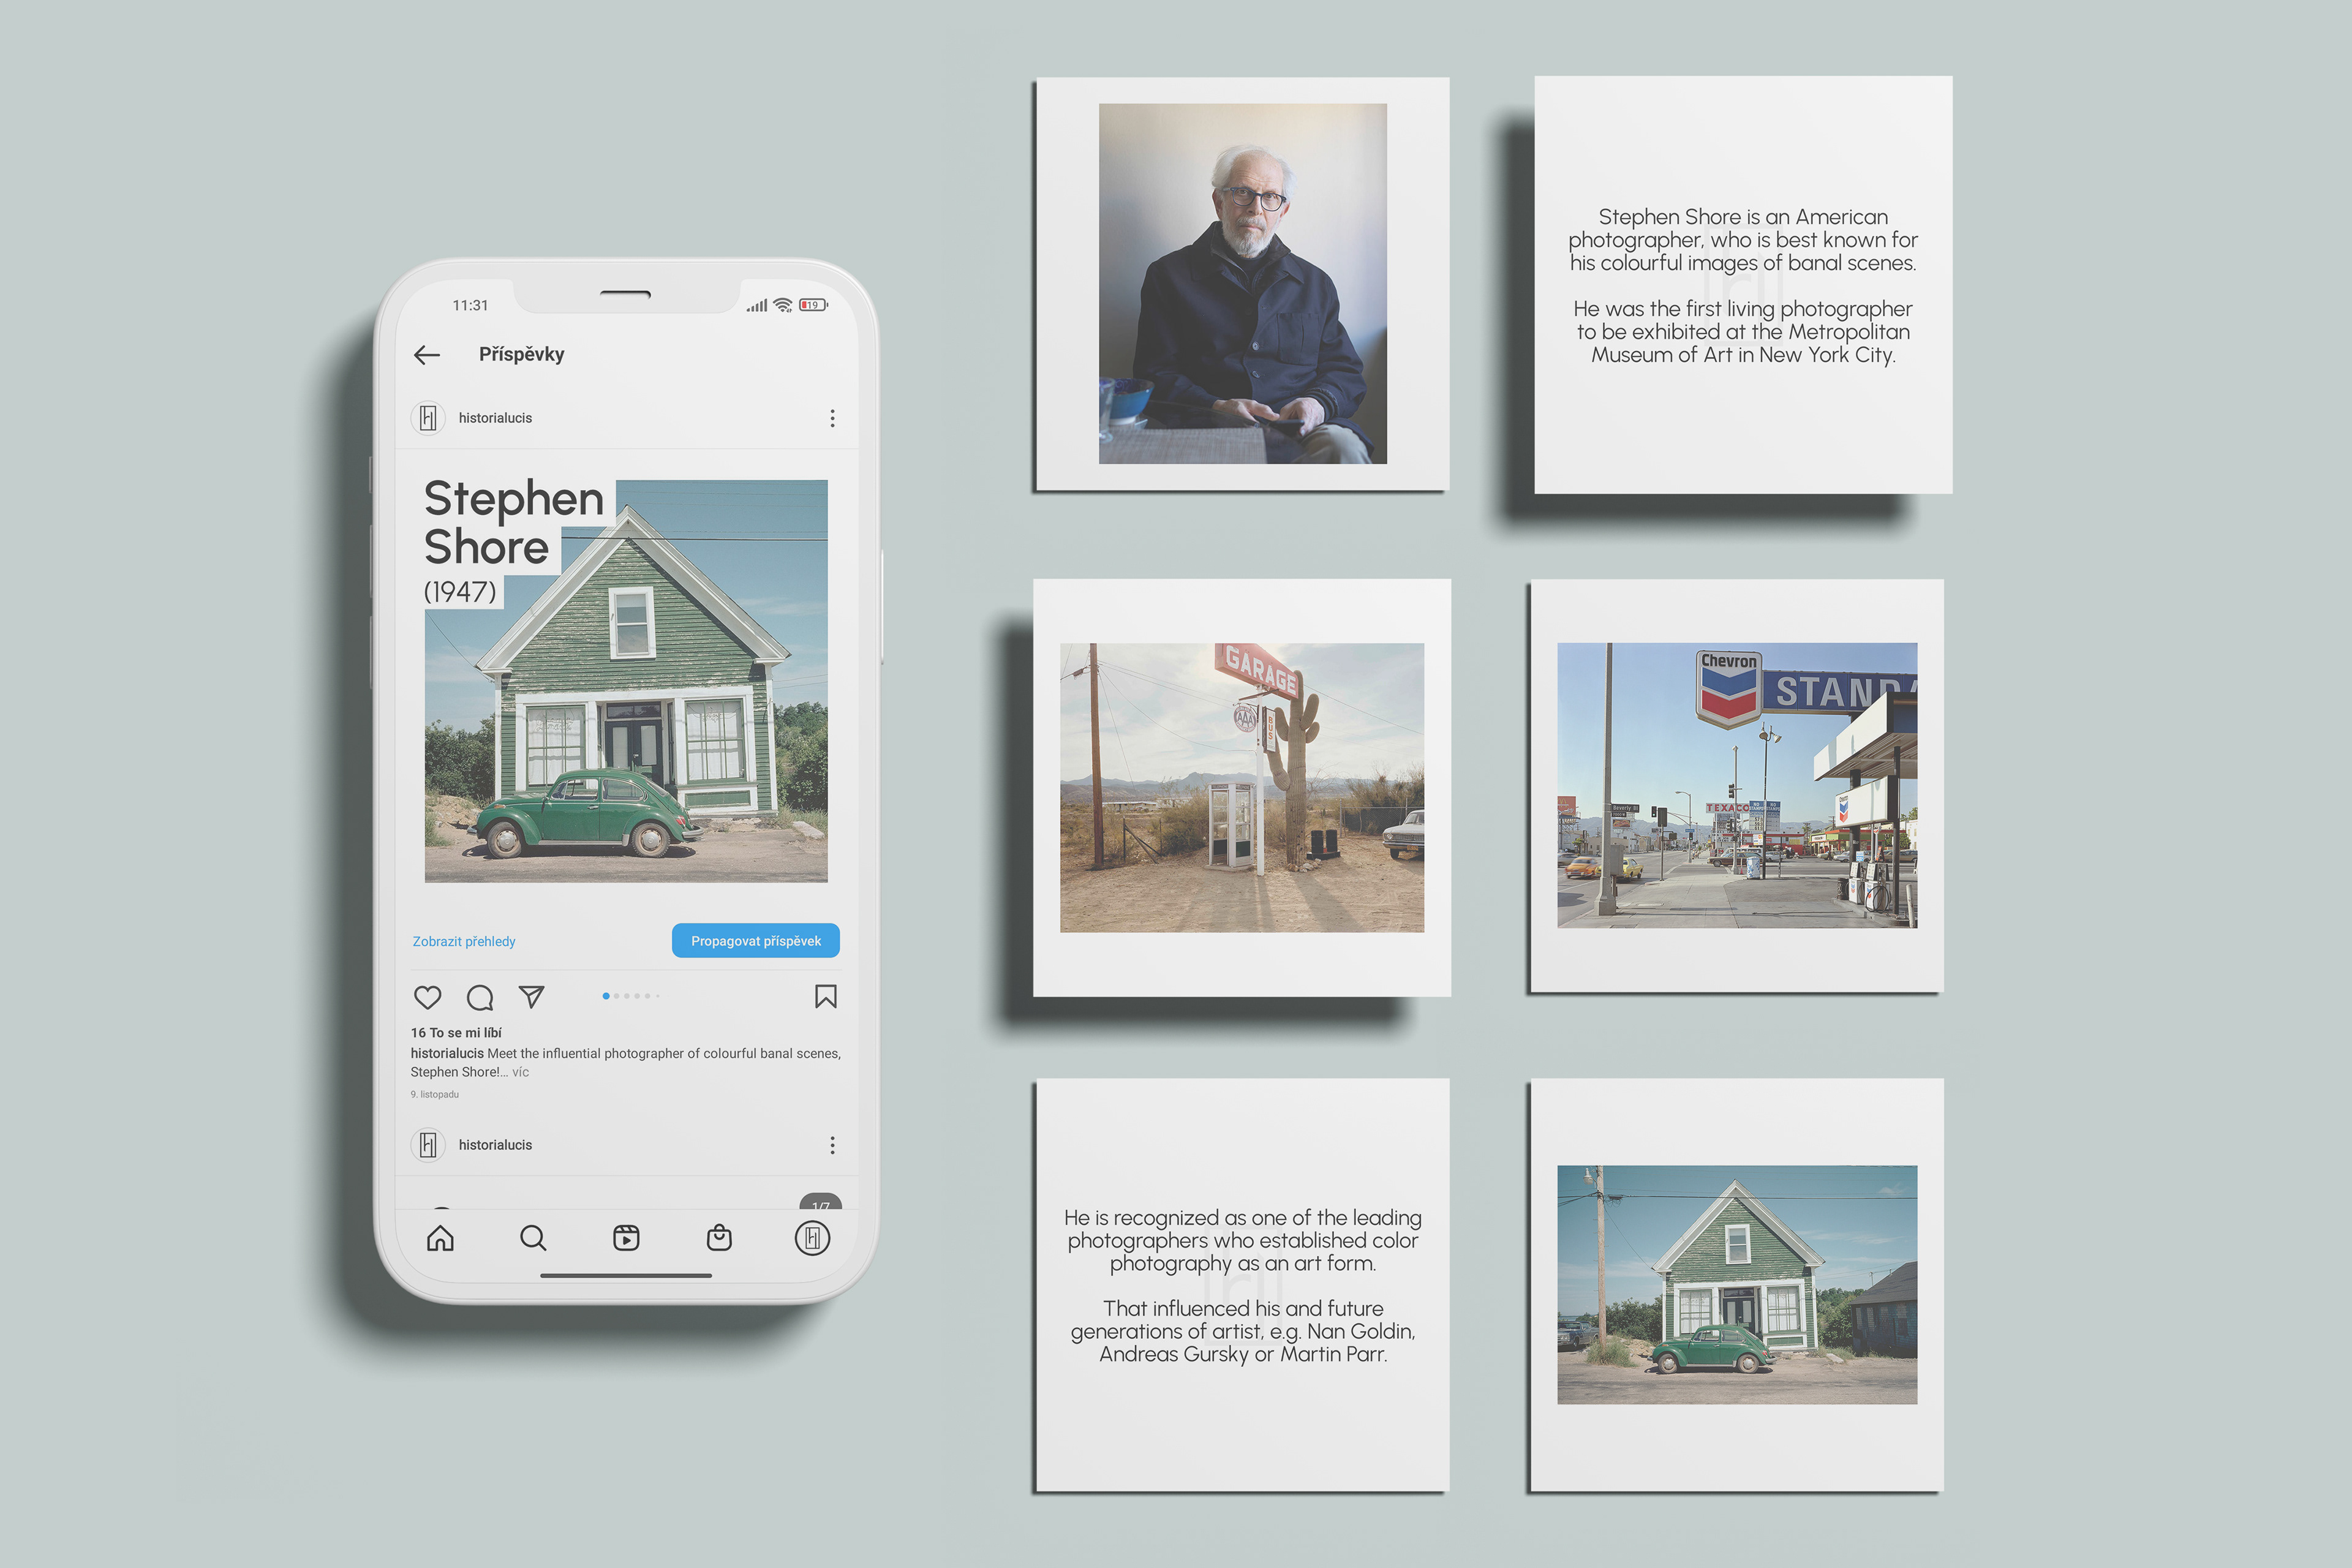Click Propagovat příspěvek button
The width and height of the screenshot is (2352, 1568).
755,941
